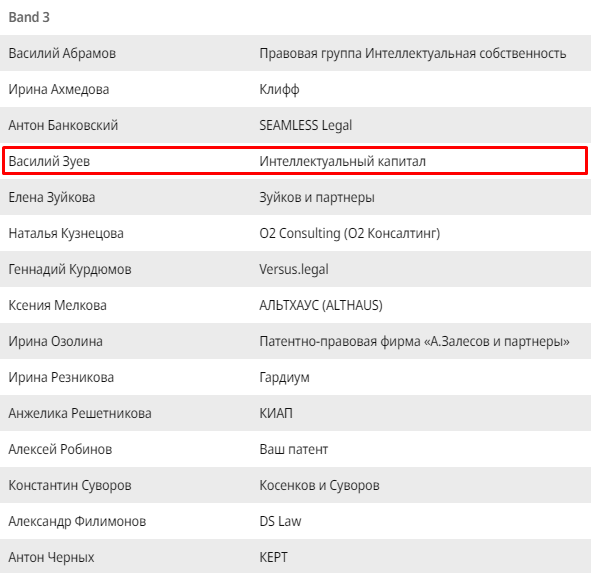Select Елена Зуйкова name
This screenshot has width=591, height=573.
tap(52, 197)
